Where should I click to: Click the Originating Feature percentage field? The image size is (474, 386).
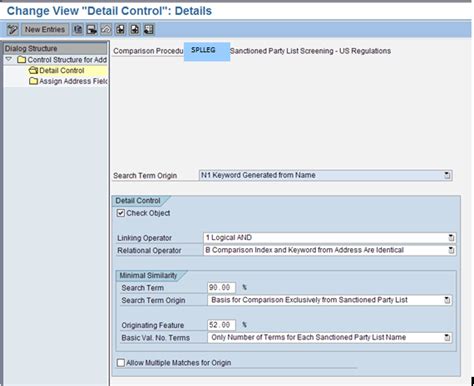click(x=221, y=325)
